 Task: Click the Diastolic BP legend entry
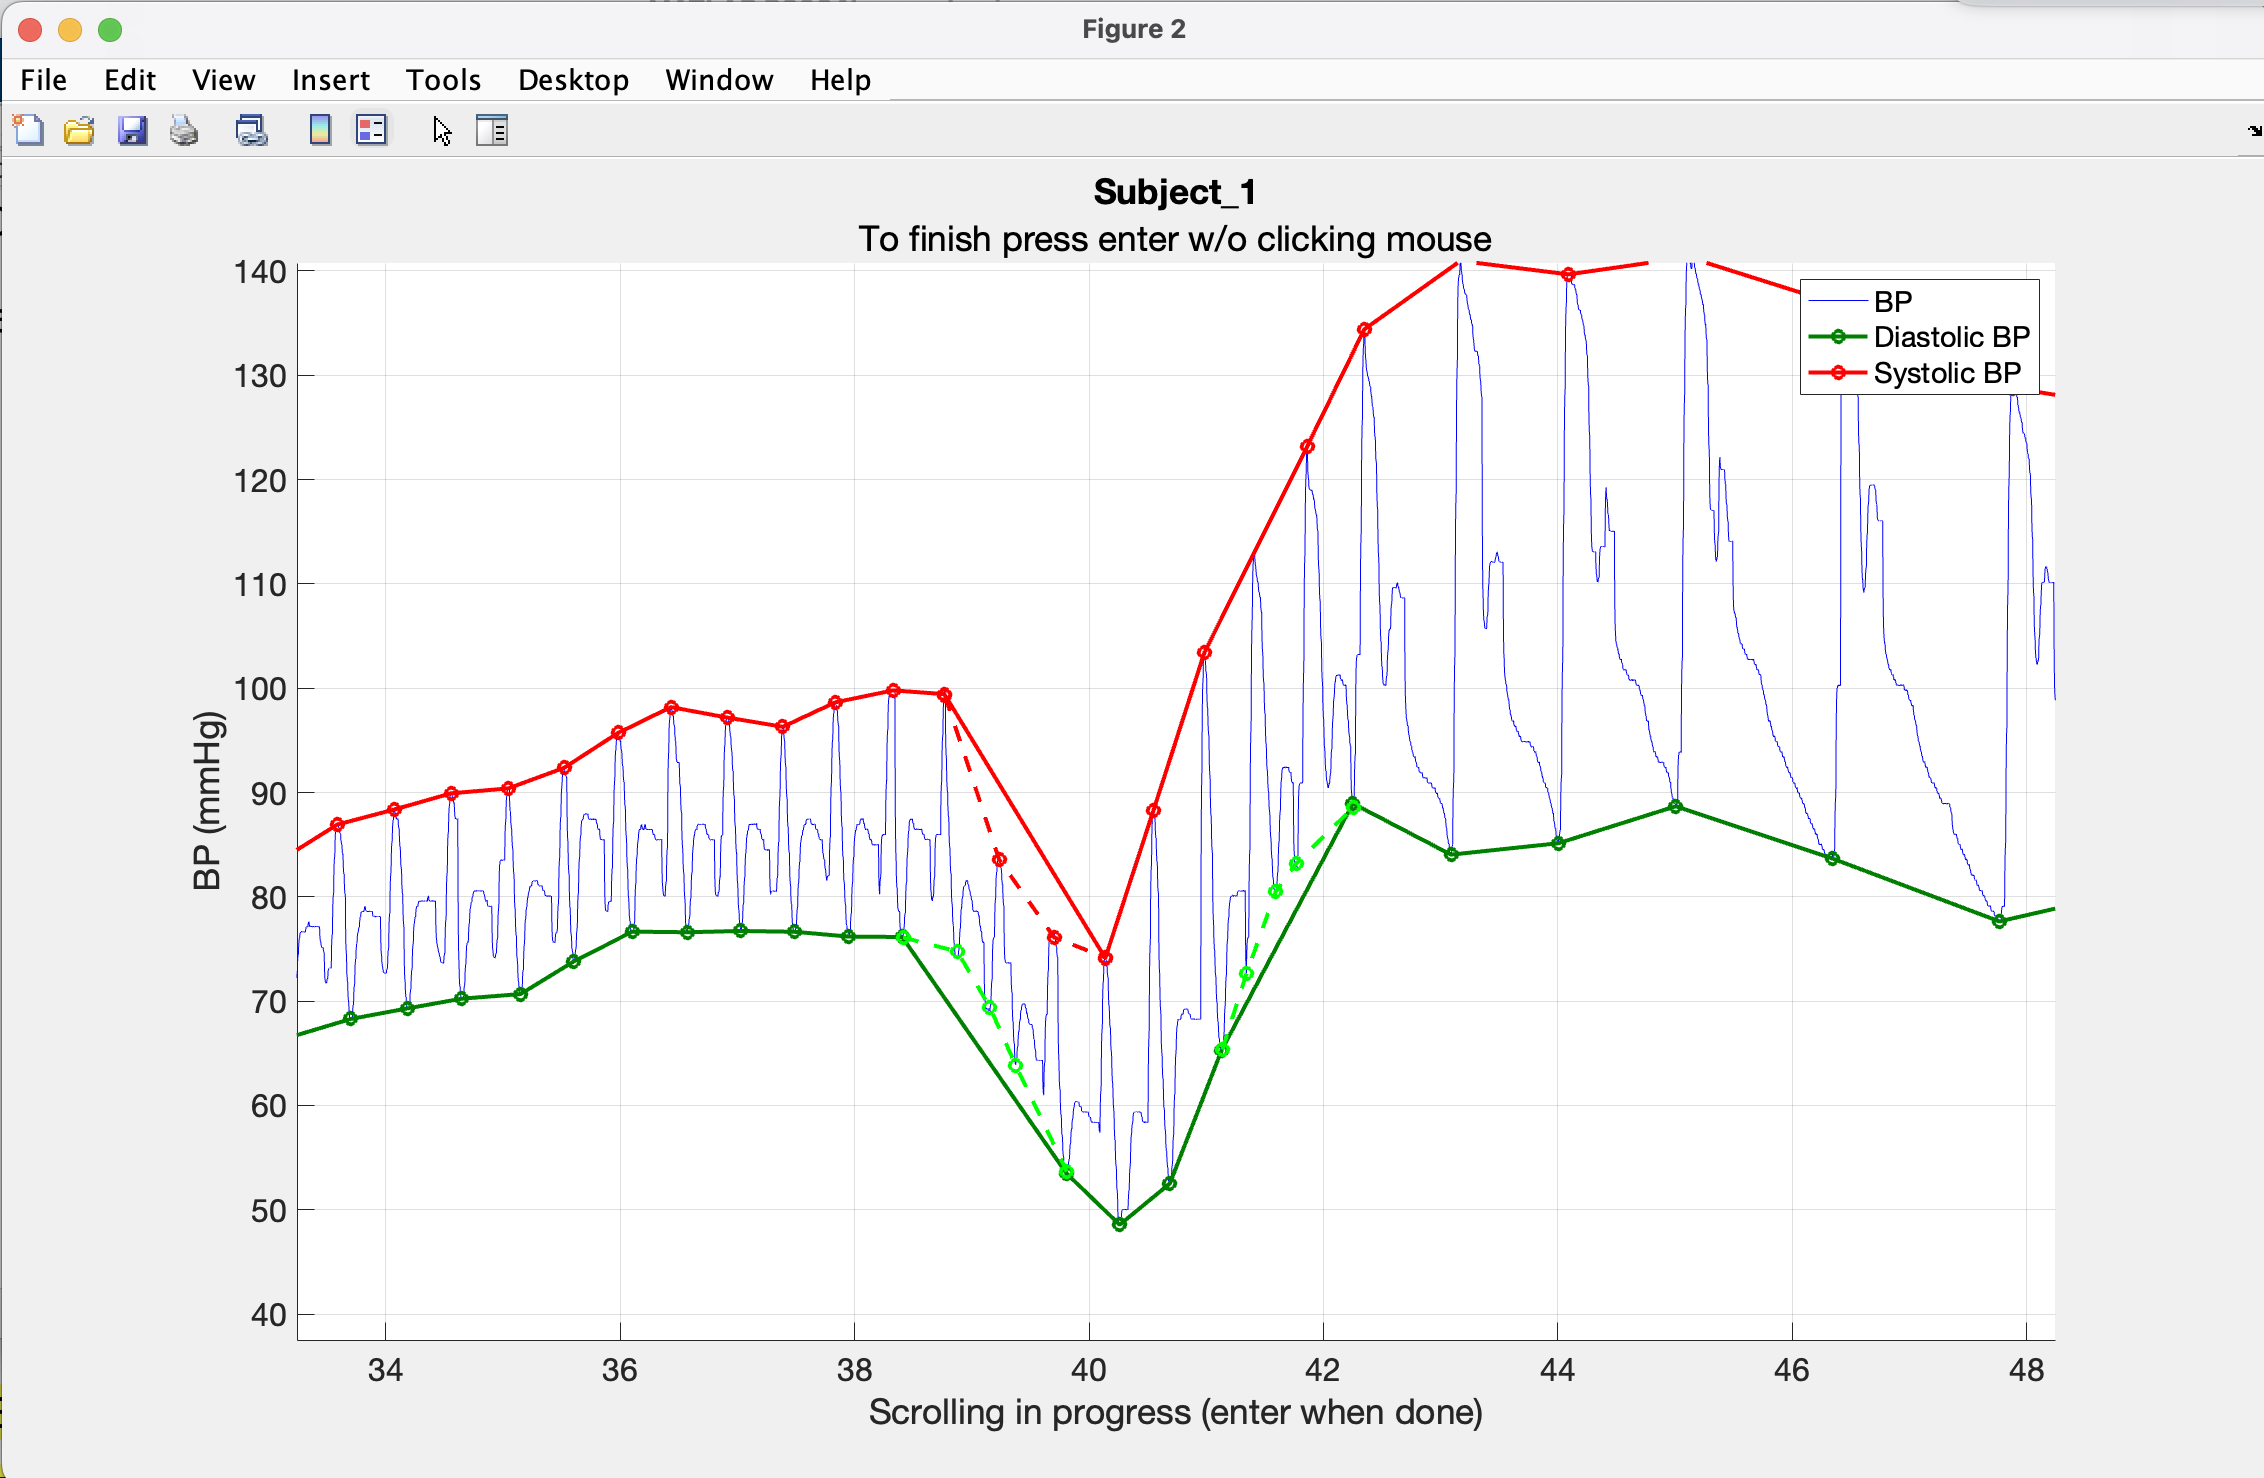pos(1950,337)
